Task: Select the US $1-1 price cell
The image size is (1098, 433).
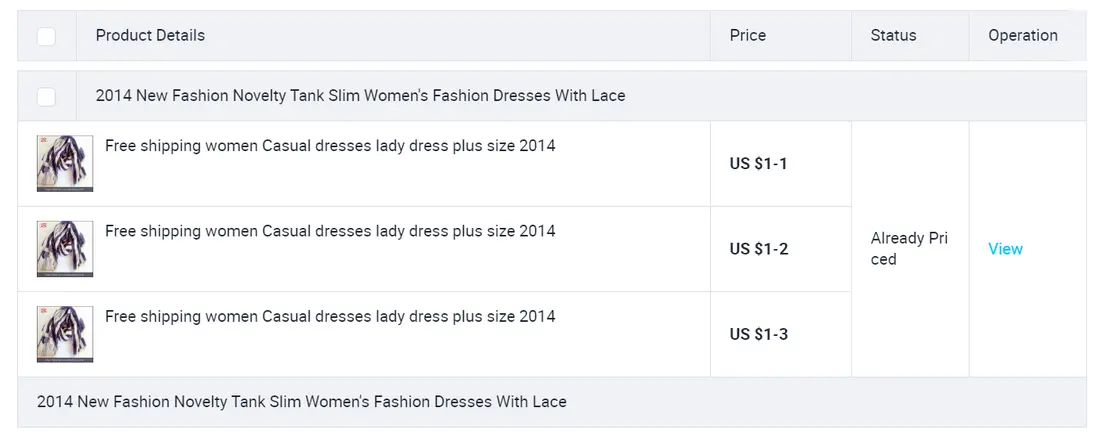Action: pos(759,164)
